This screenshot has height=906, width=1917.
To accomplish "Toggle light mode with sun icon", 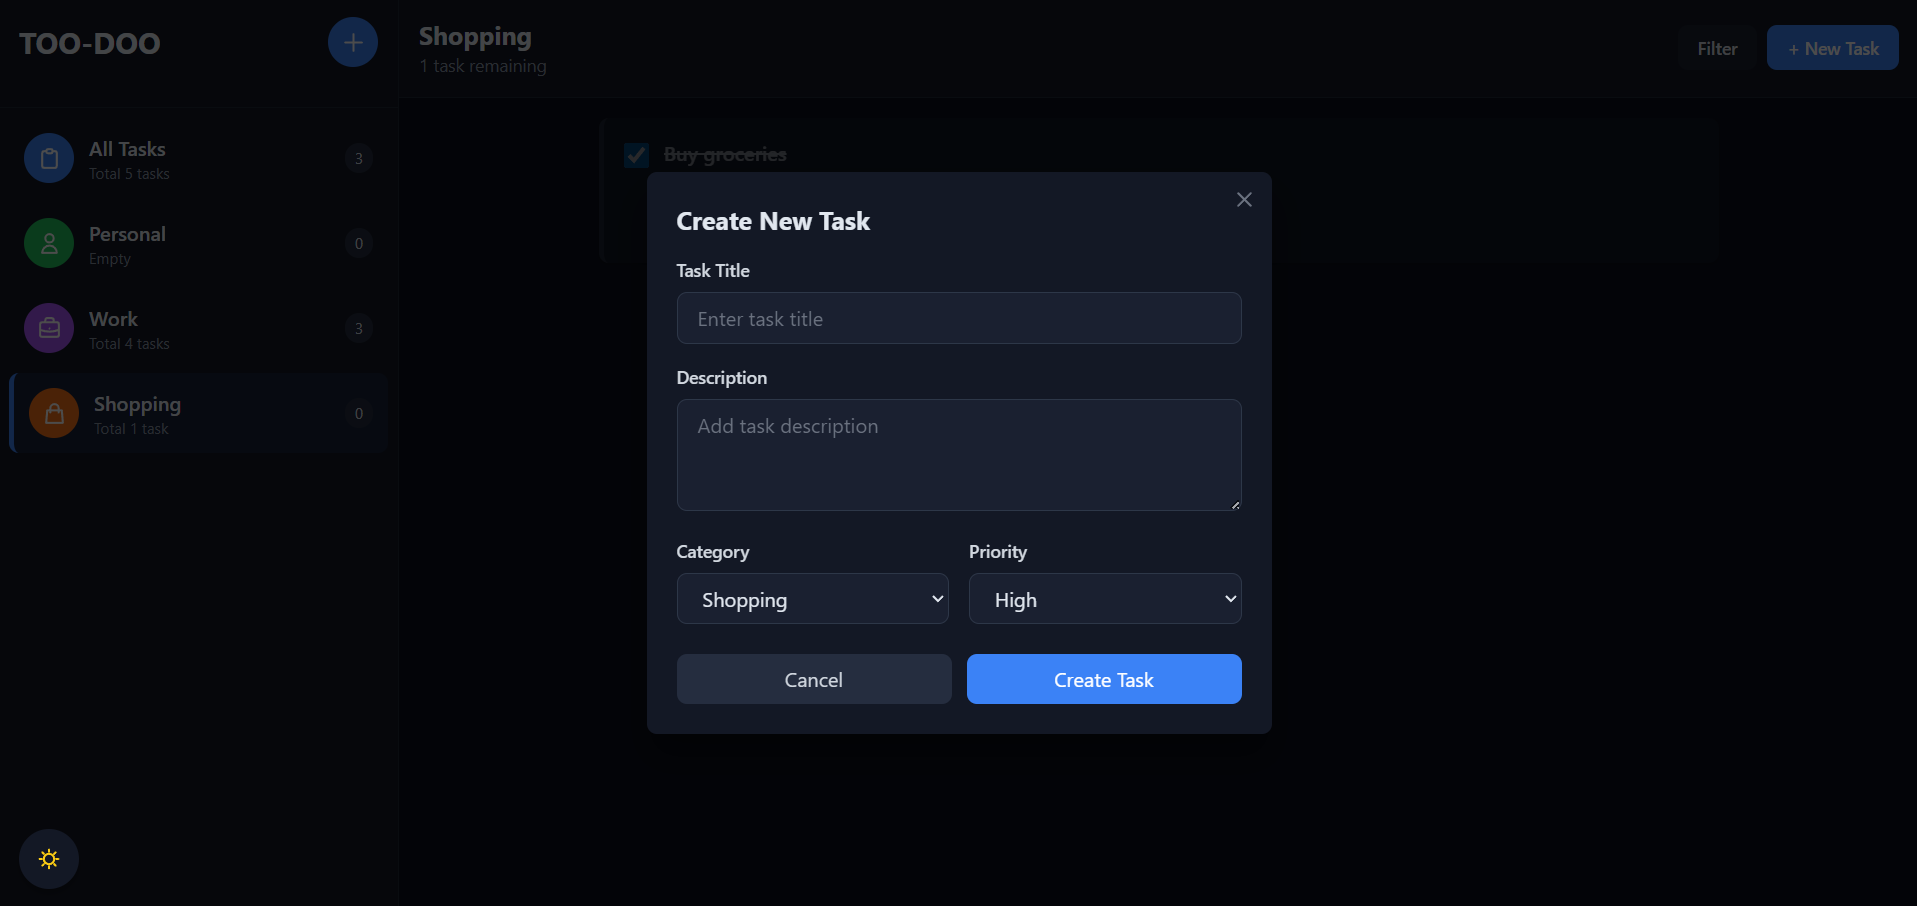I will point(49,859).
